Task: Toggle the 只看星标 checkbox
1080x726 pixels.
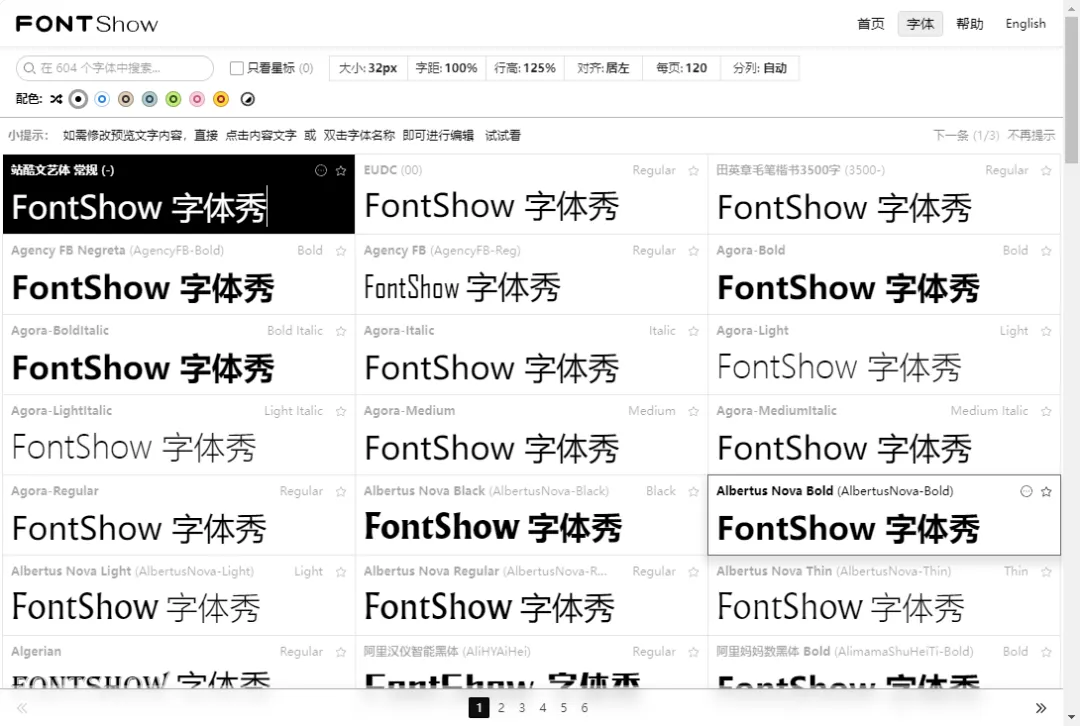Action: 236,68
